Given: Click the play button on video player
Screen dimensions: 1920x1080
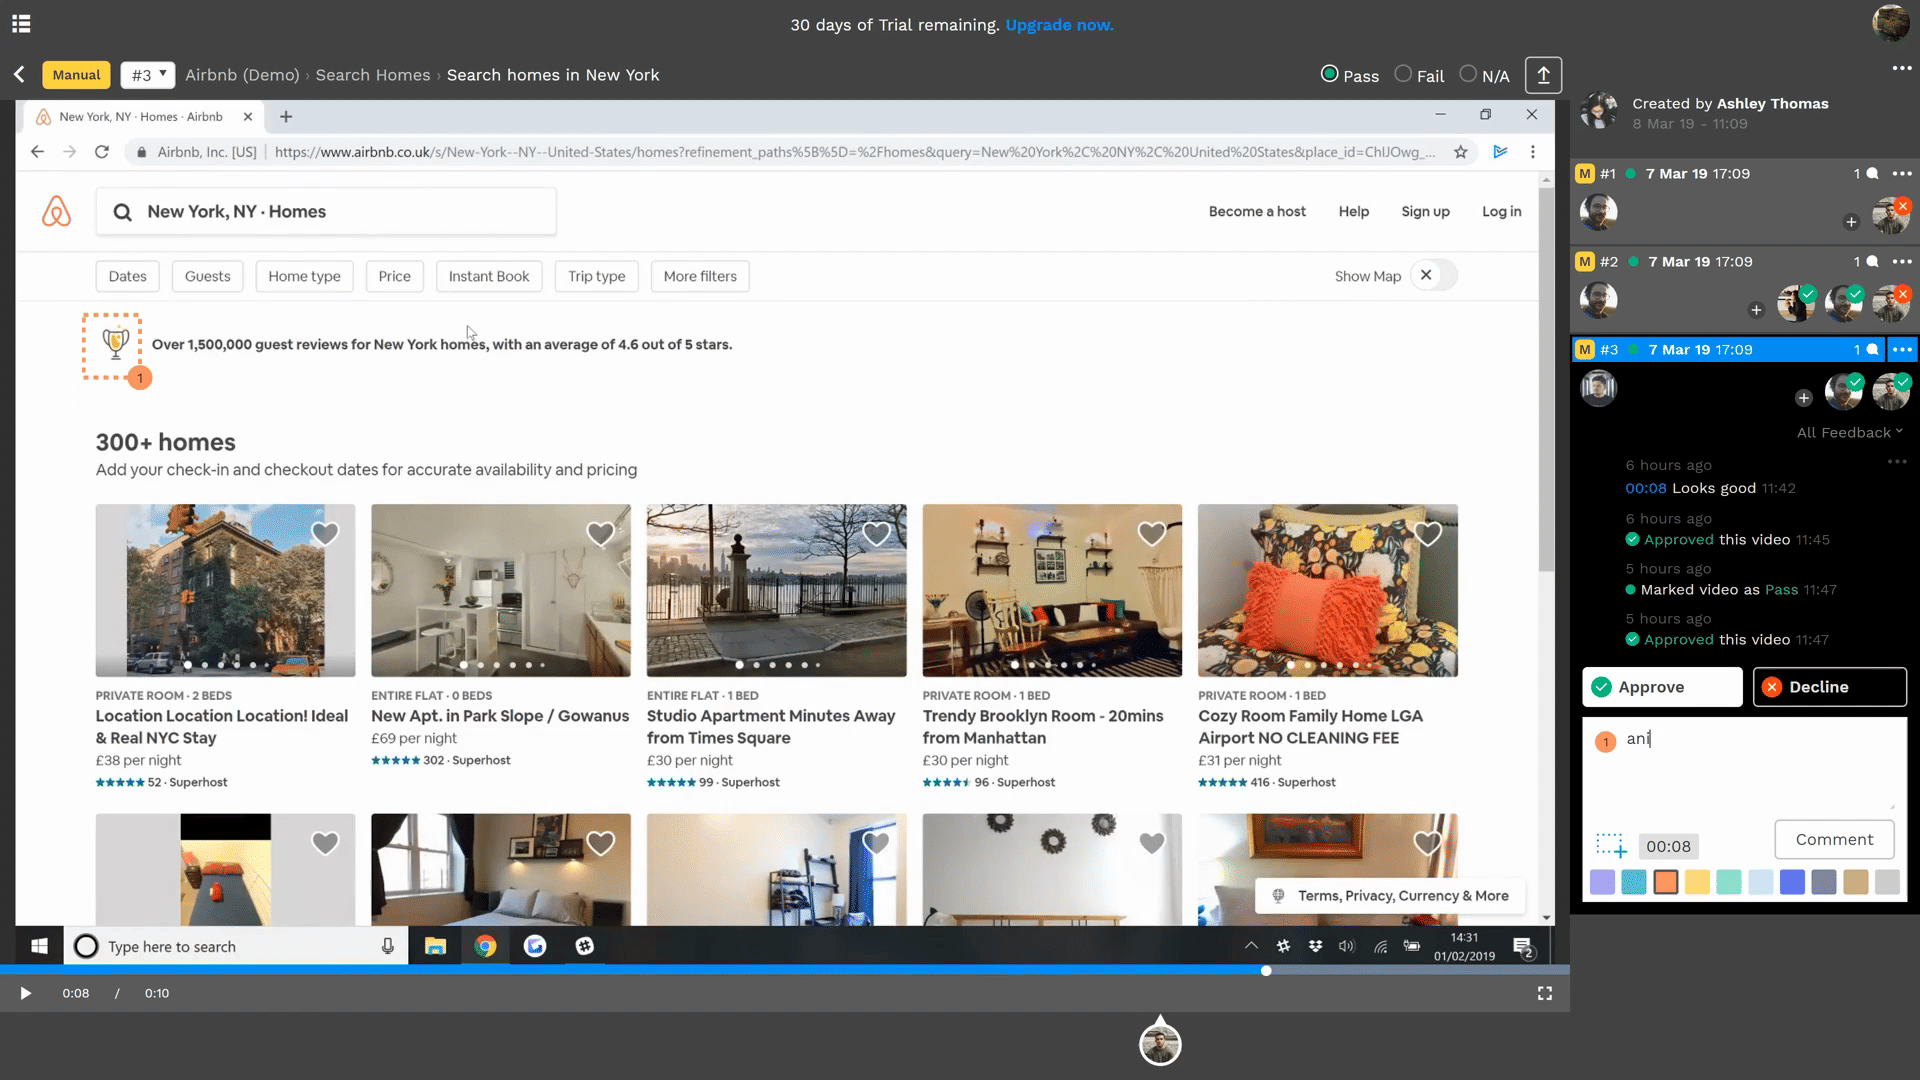Looking at the screenshot, I should pos(26,993).
